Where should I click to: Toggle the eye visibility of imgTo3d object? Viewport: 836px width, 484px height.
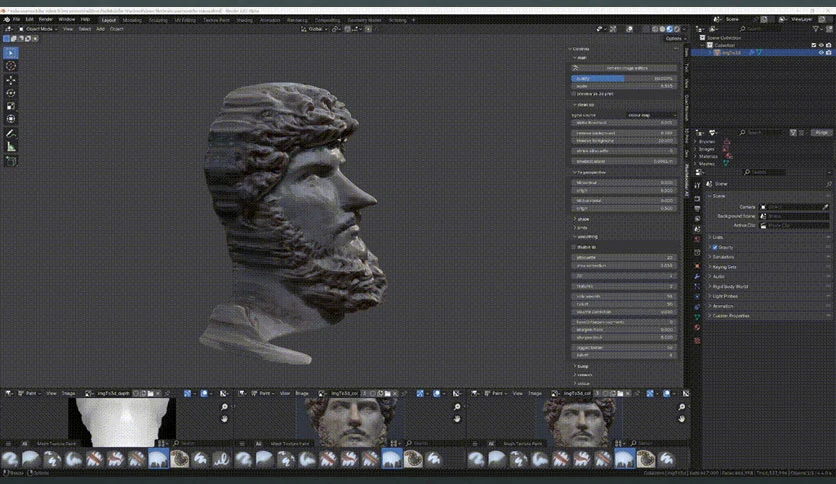821,53
